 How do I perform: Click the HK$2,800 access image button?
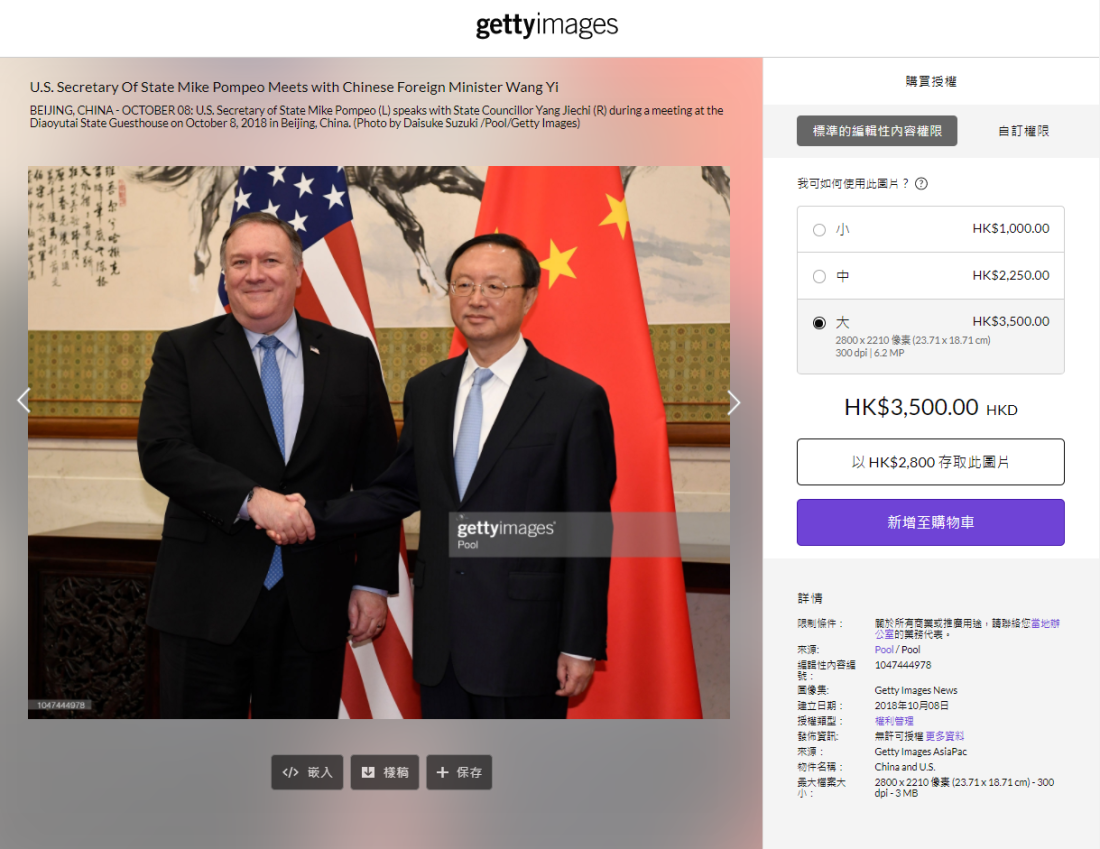pos(930,462)
